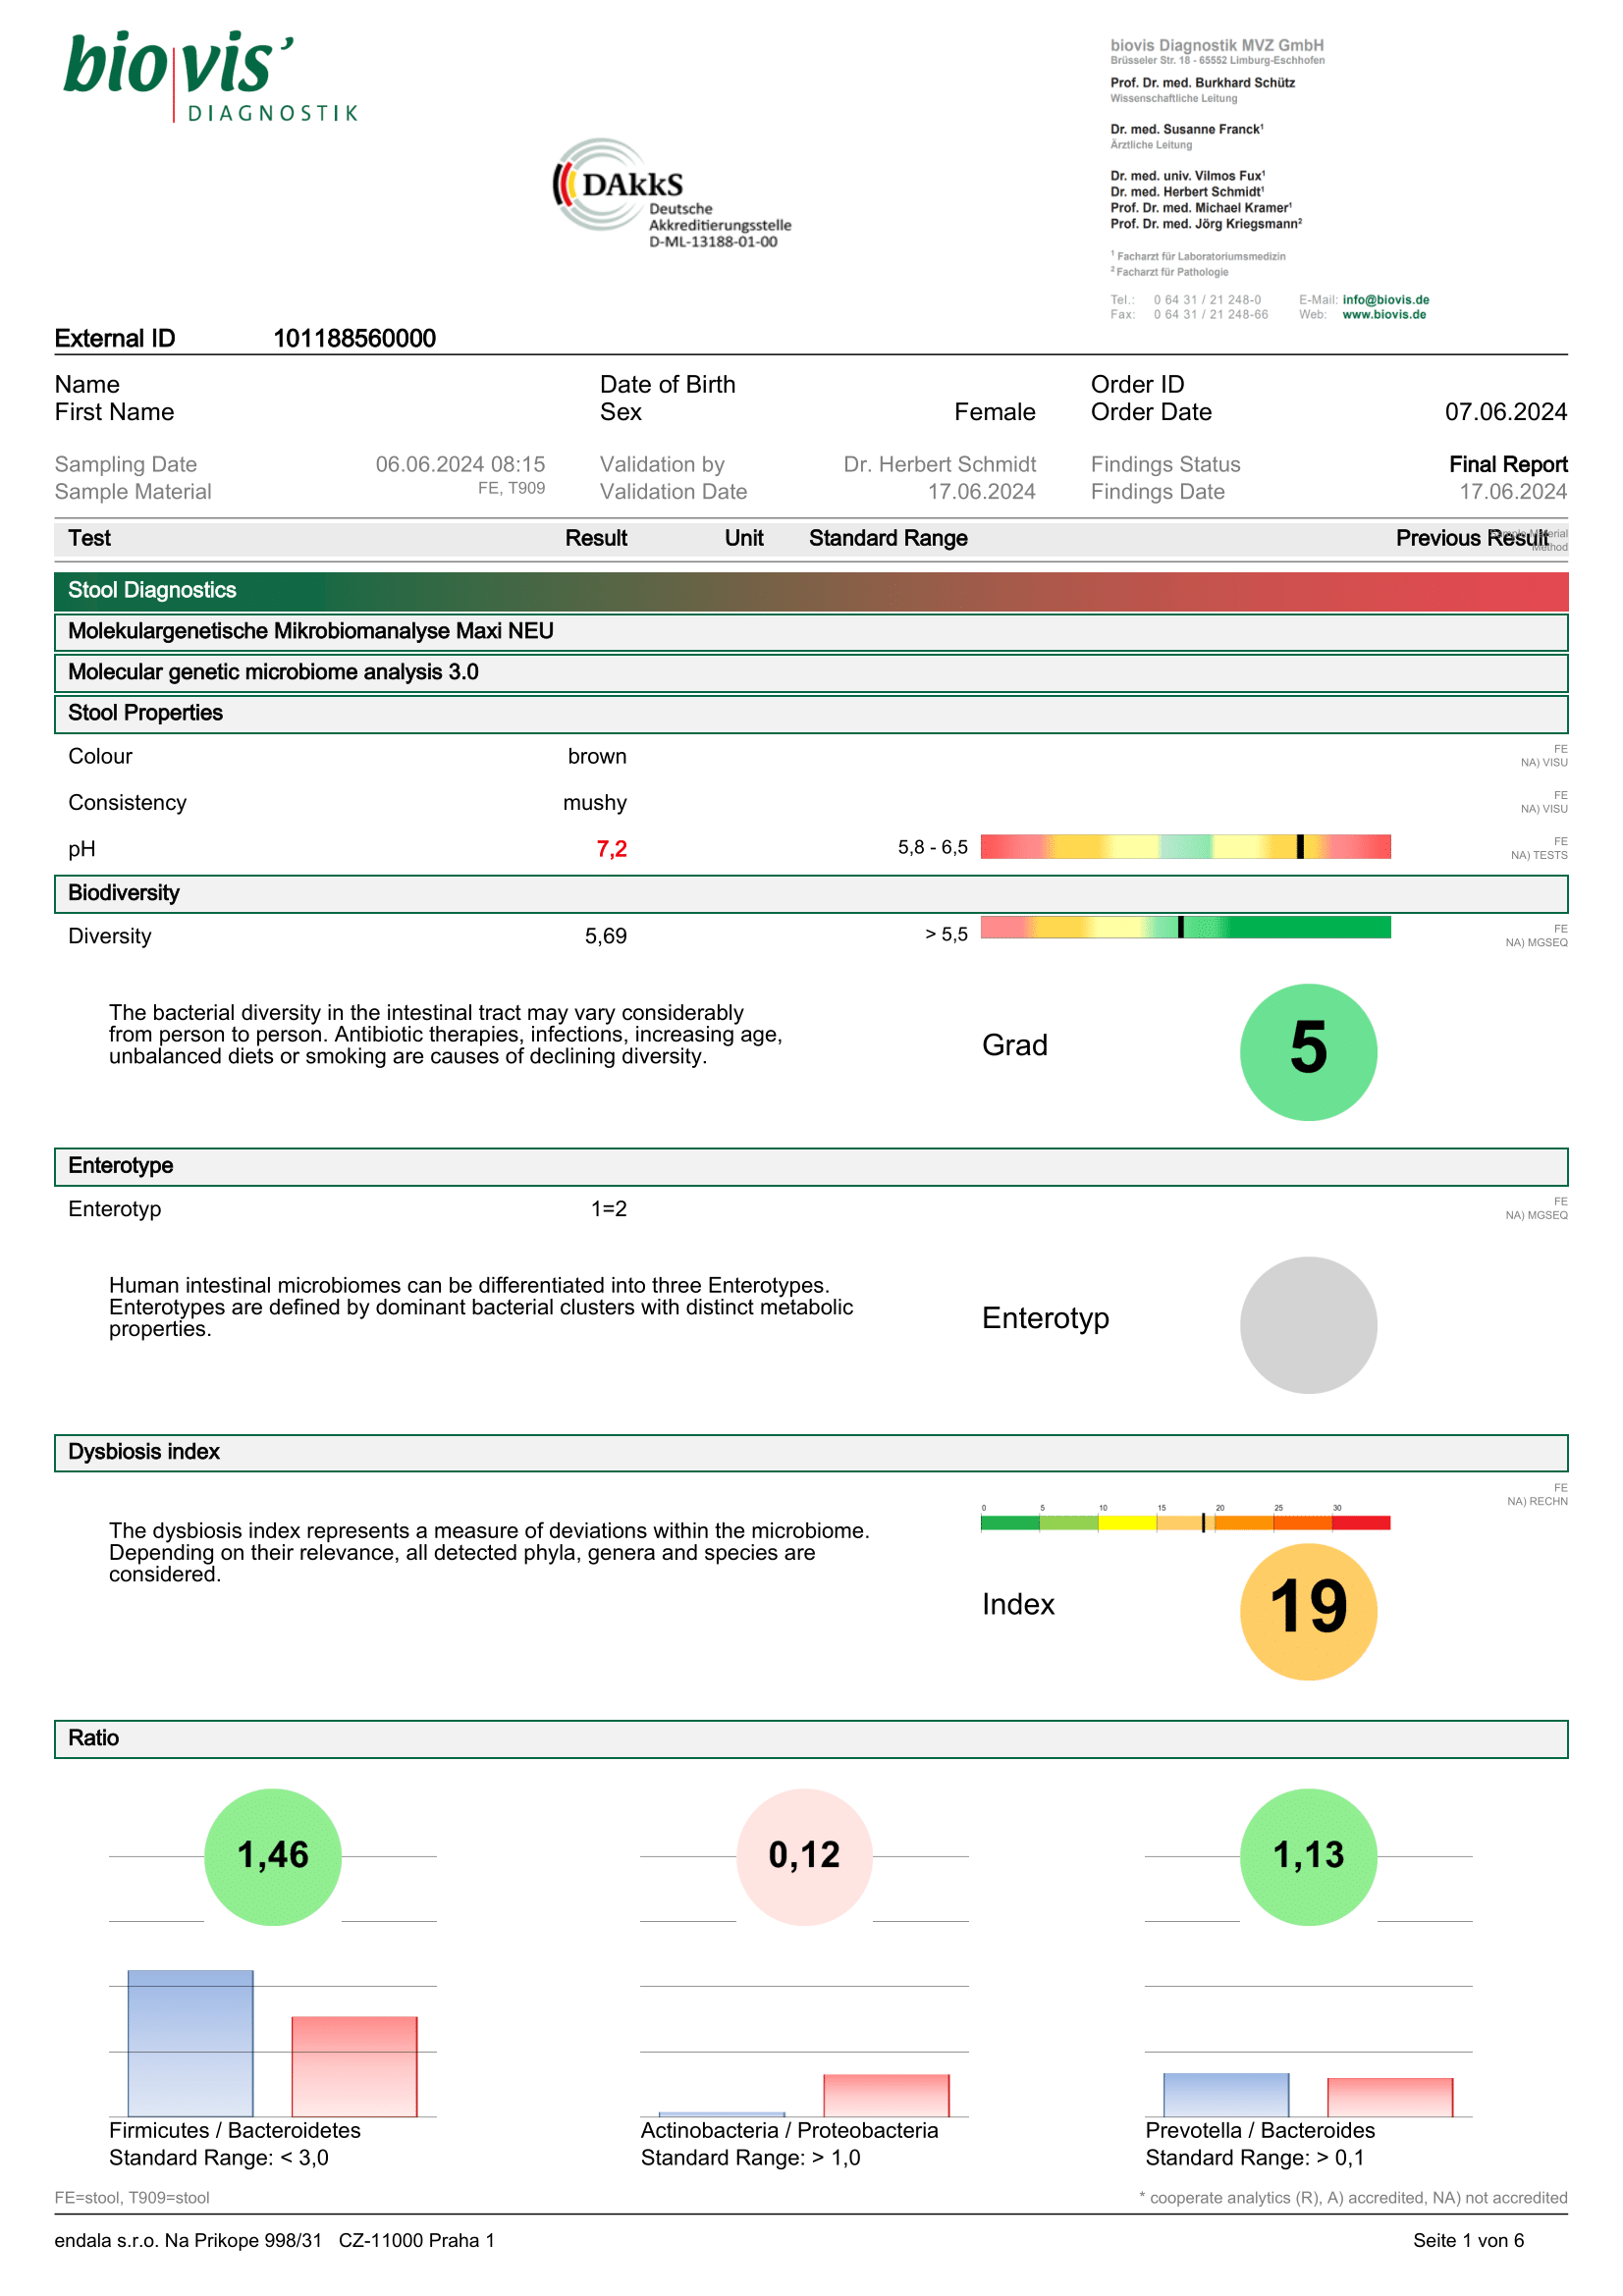The width and height of the screenshot is (1623, 2296).
Task: Click the grey Enterotyp circle
Action: point(1307,1325)
